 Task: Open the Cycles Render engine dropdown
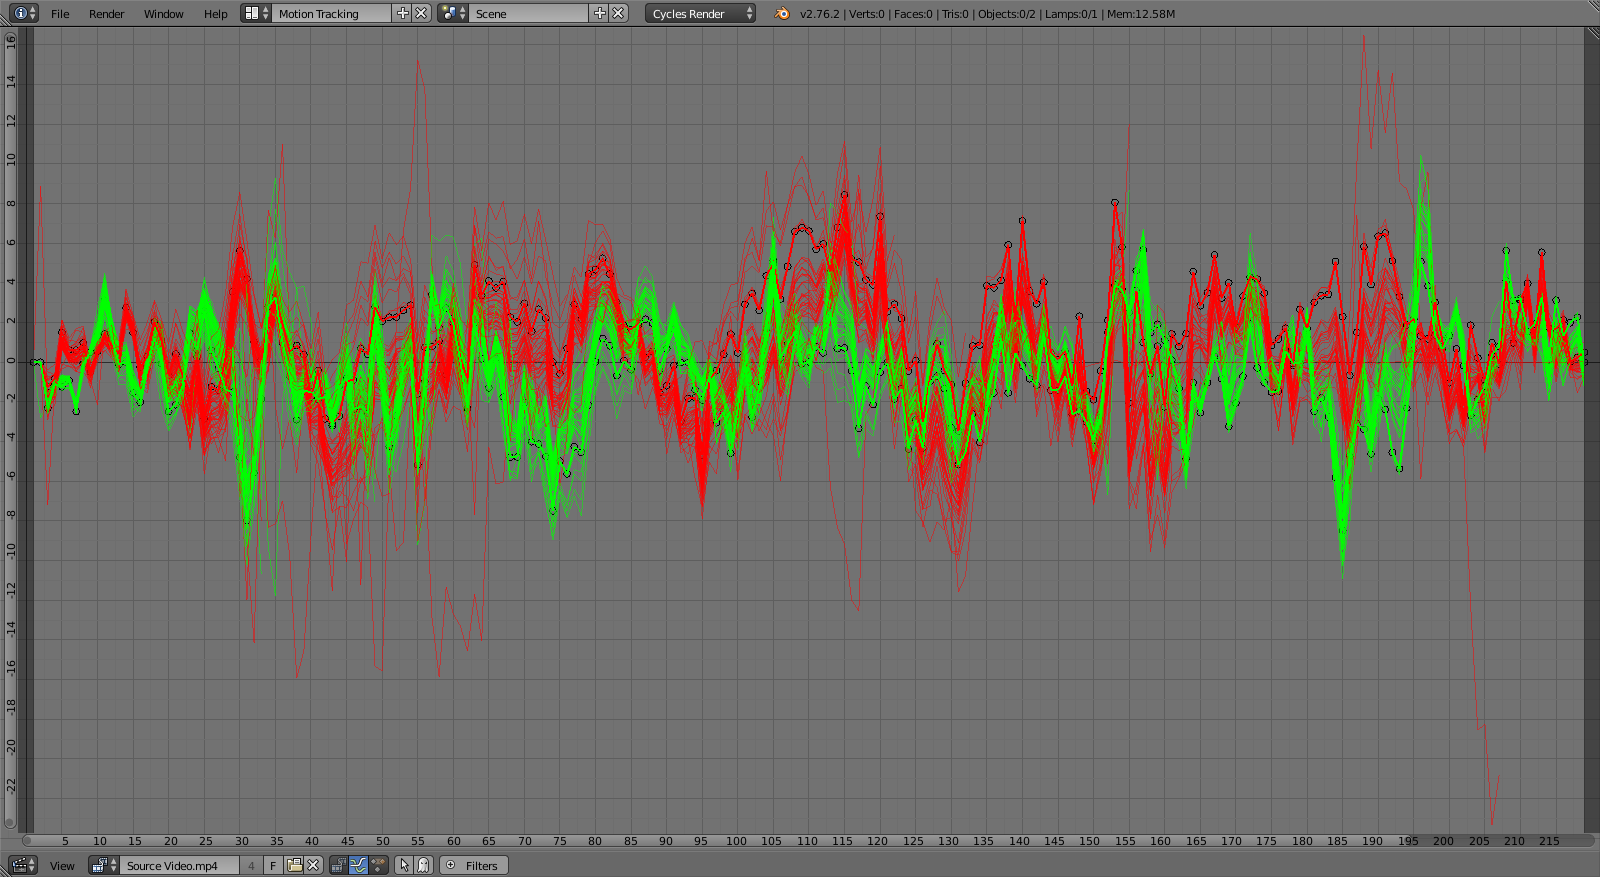tap(700, 14)
